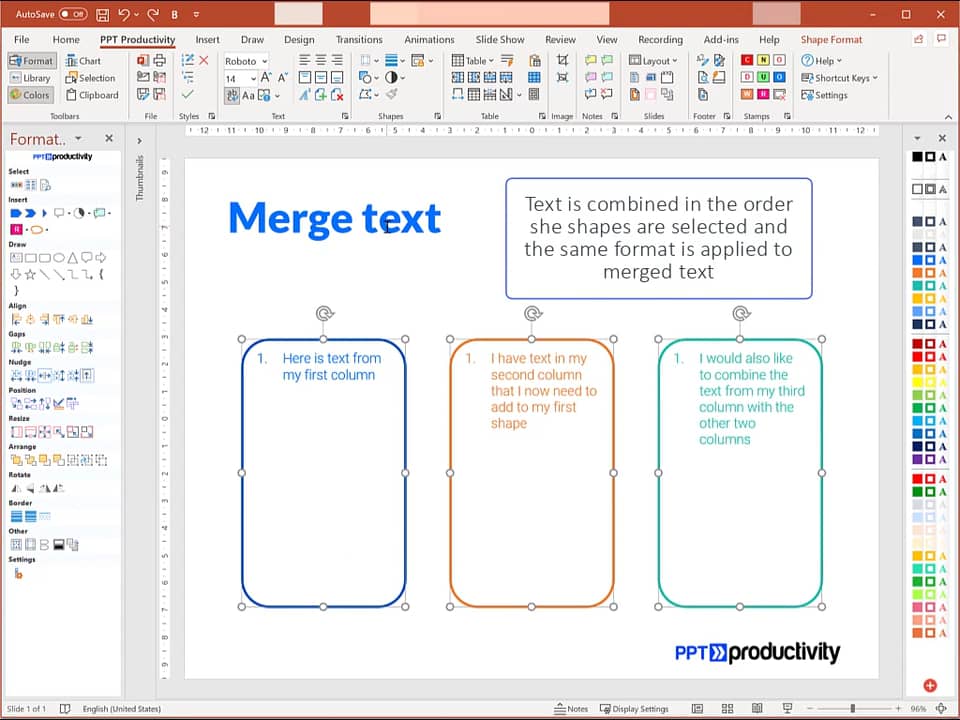Click the Selection button in Toolbars group
Screen dimensions: 960x720
(90, 78)
